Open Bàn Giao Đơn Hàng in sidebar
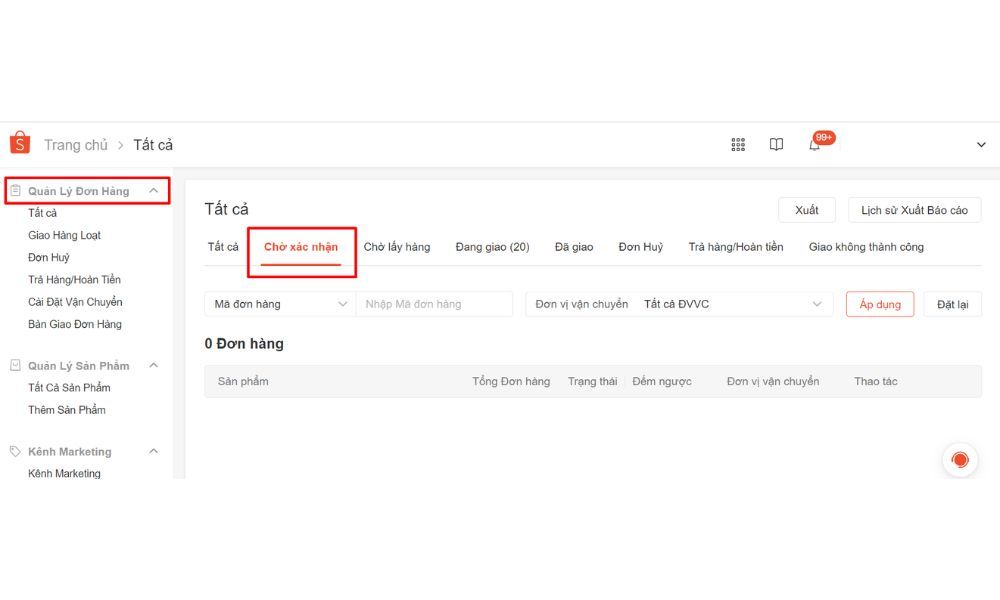 click(75, 324)
